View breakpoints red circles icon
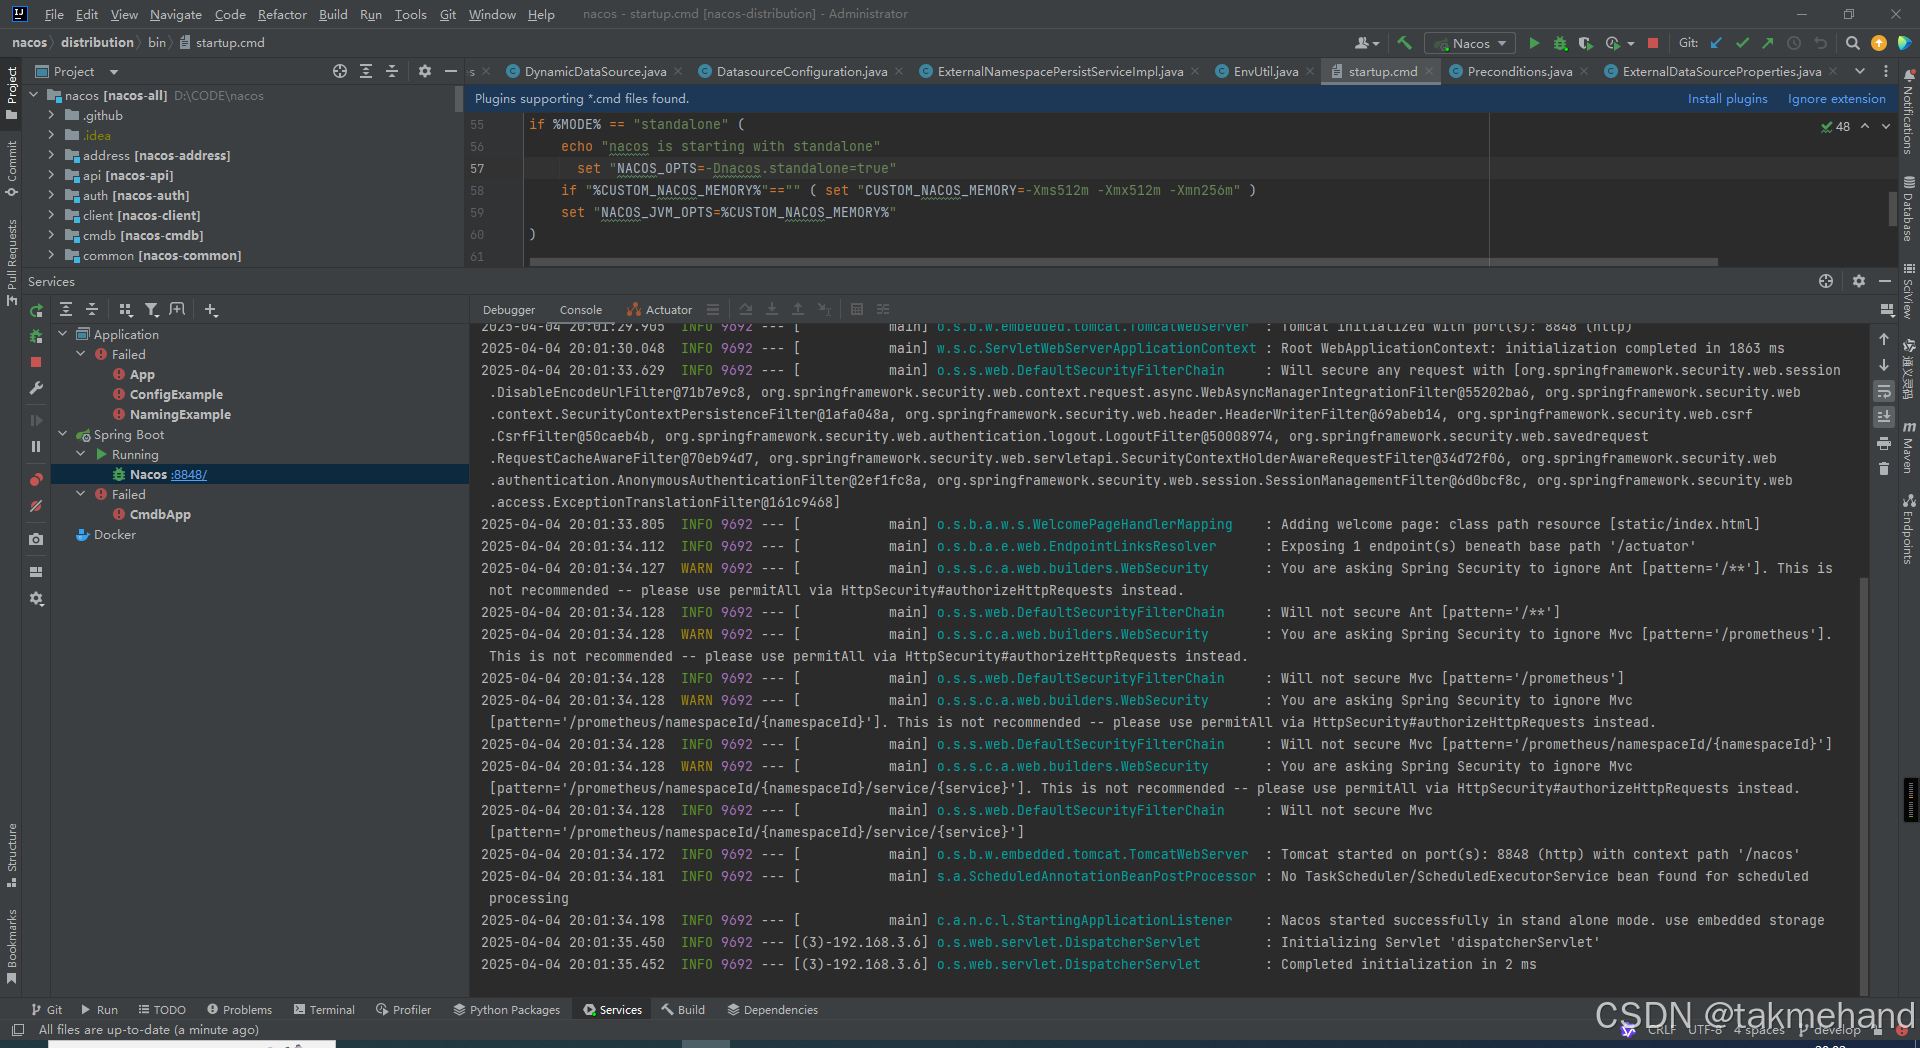The width and height of the screenshot is (1920, 1048). (36, 480)
